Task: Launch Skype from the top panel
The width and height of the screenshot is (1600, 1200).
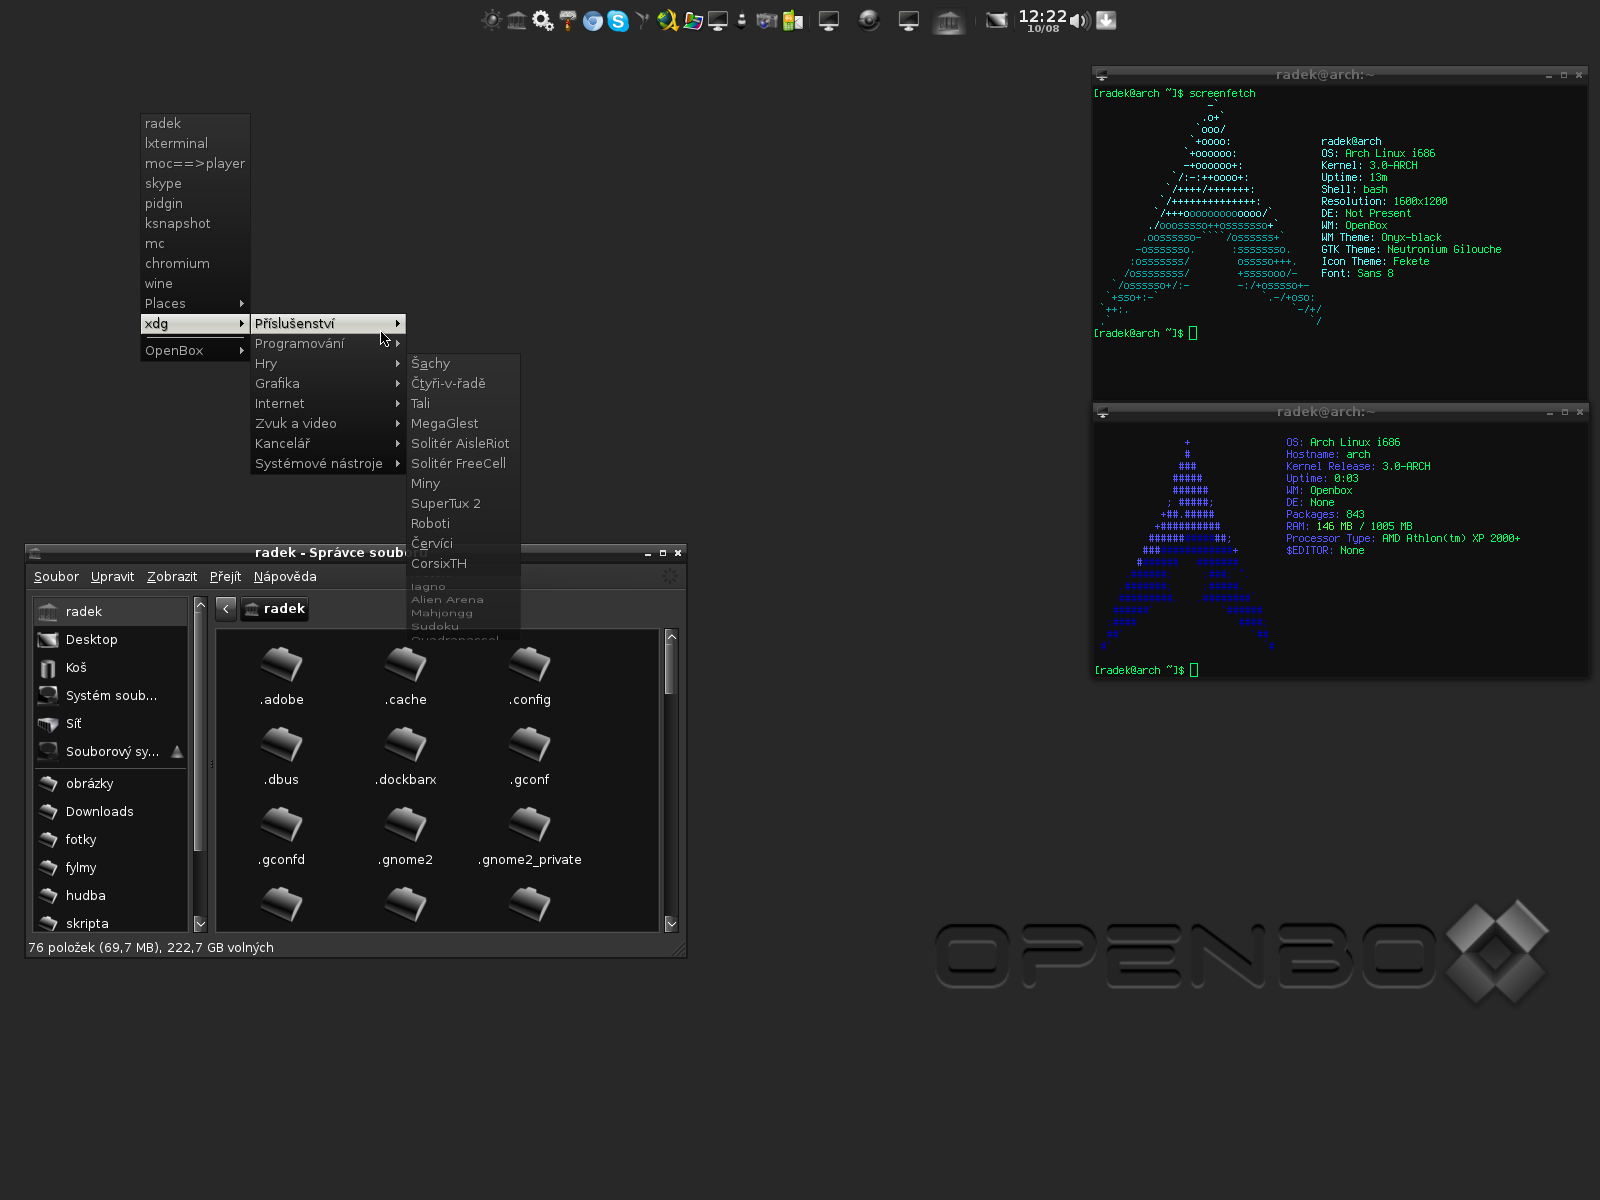Action: coord(618,20)
